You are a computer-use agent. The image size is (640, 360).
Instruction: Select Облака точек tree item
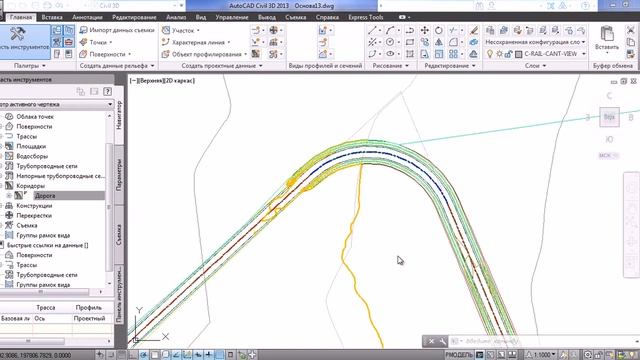tap(35, 116)
